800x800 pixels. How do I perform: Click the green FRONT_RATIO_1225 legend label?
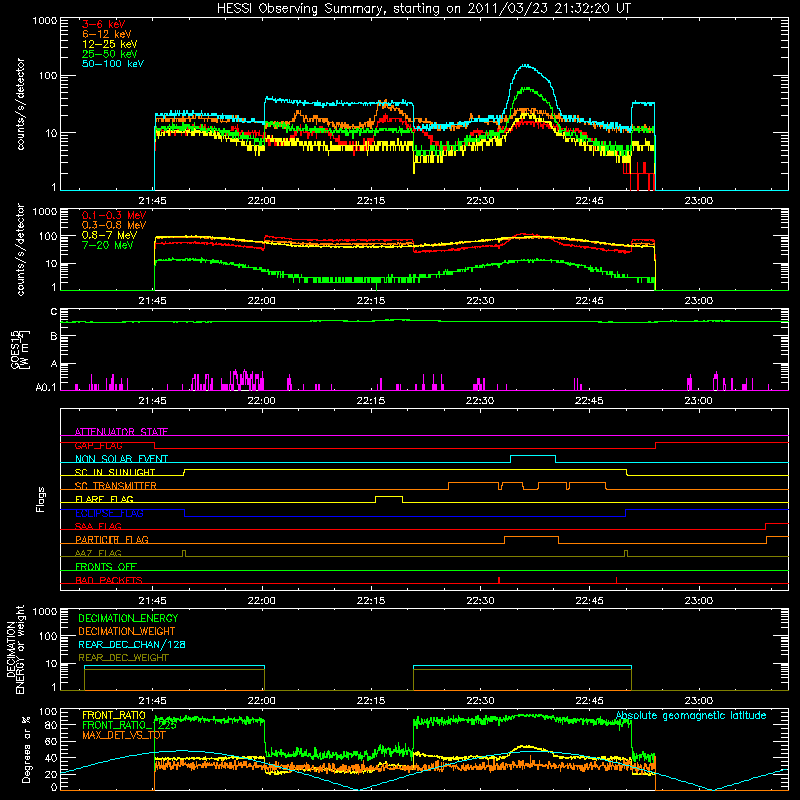pos(129,725)
